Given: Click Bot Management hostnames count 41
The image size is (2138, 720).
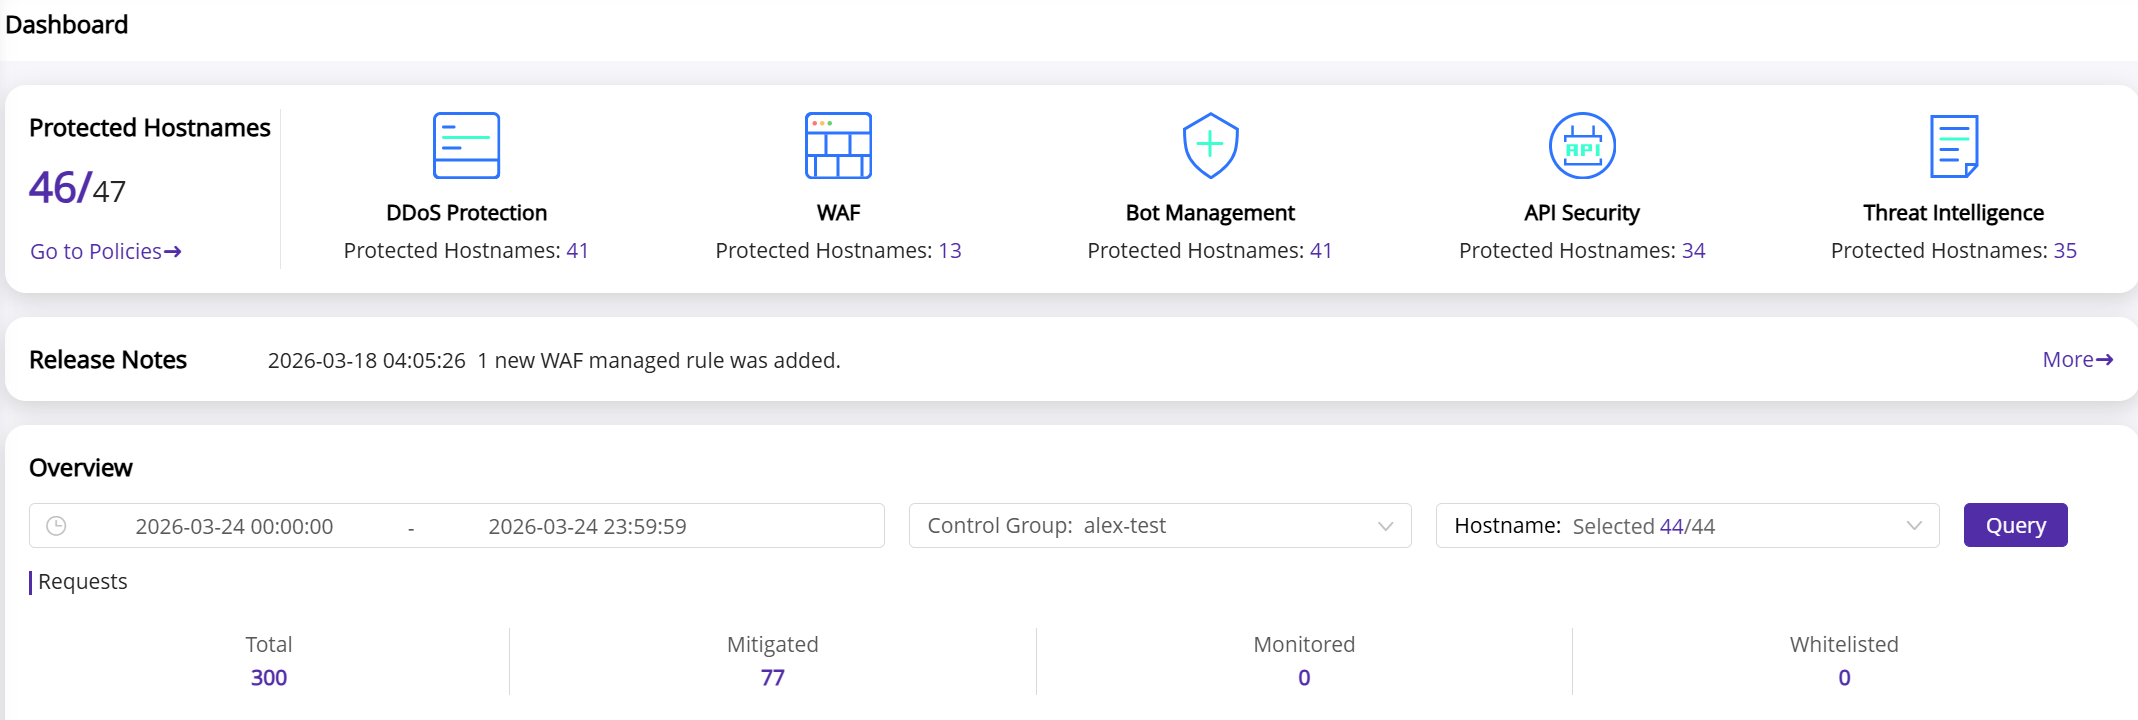Looking at the screenshot, I should 1321,250.
